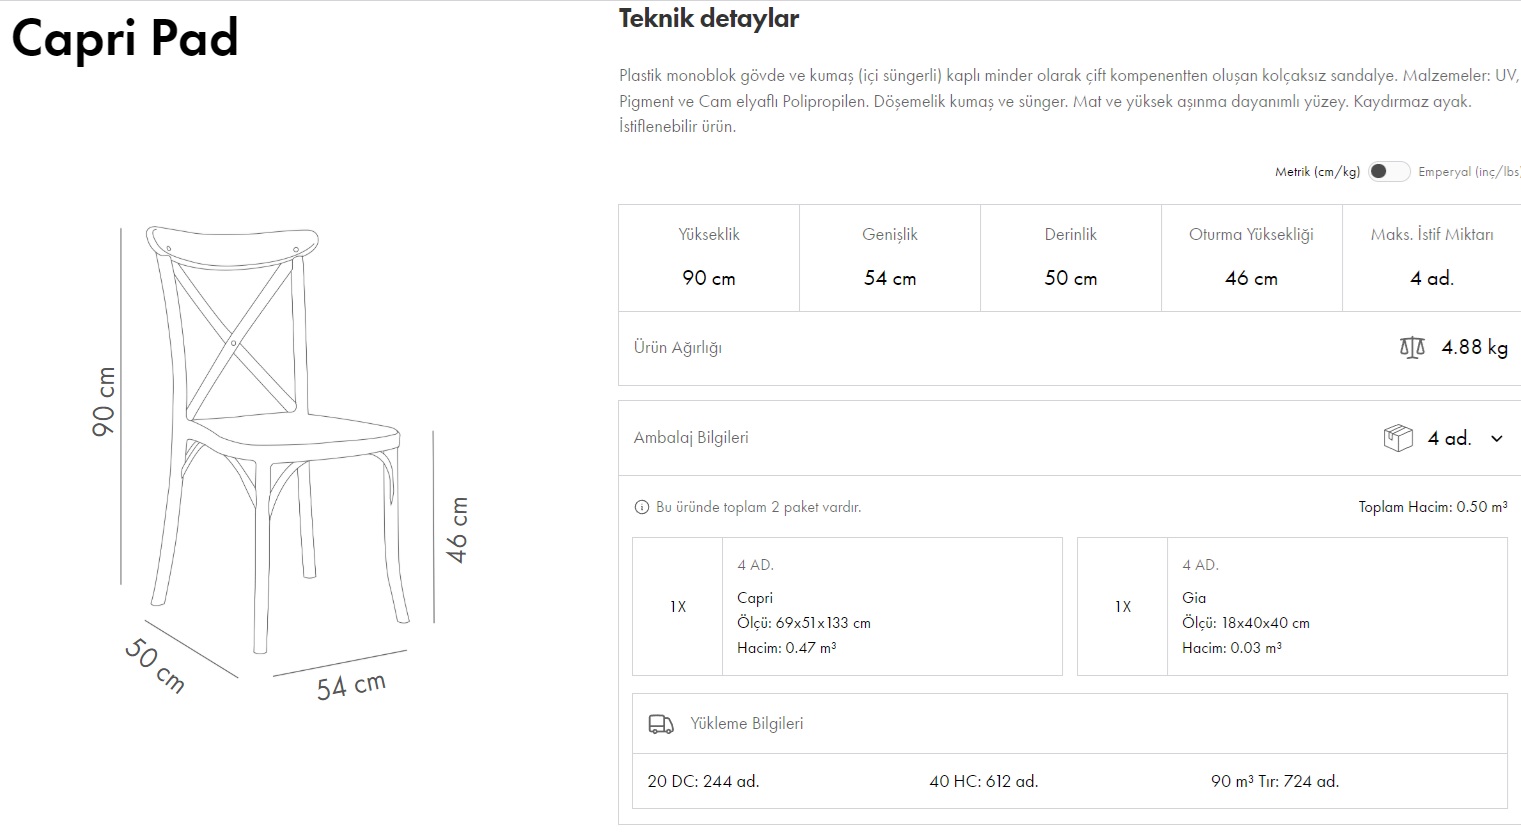Click the Yükleme Bilgileri section header
This screenshot has width=1521, height=833.
pyautogui.click(x=747, y=724)
